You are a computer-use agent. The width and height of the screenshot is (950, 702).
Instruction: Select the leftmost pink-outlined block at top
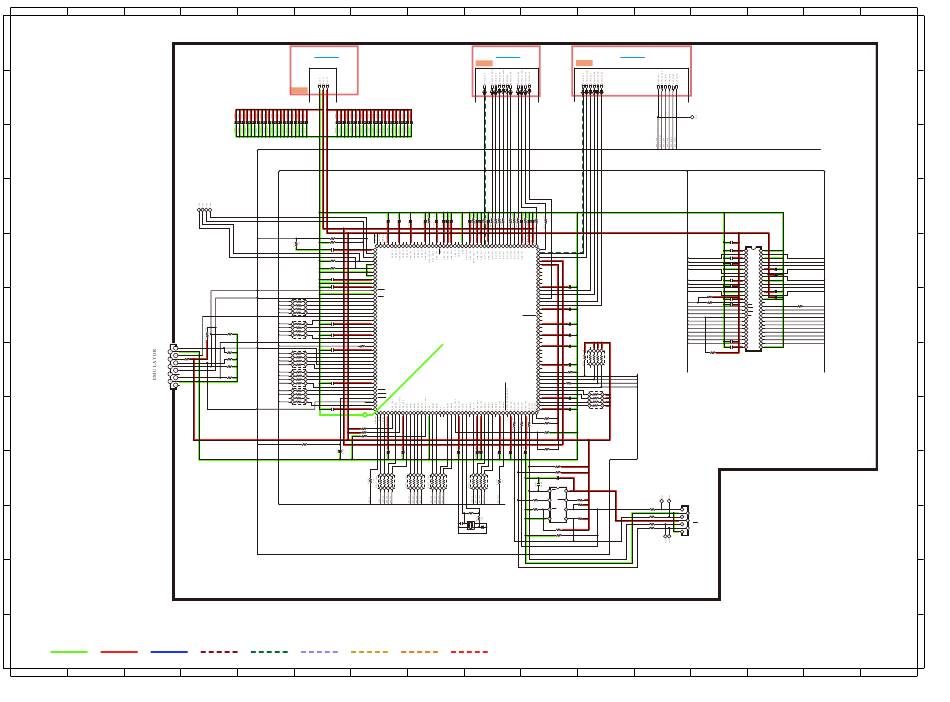coord(324,70)
